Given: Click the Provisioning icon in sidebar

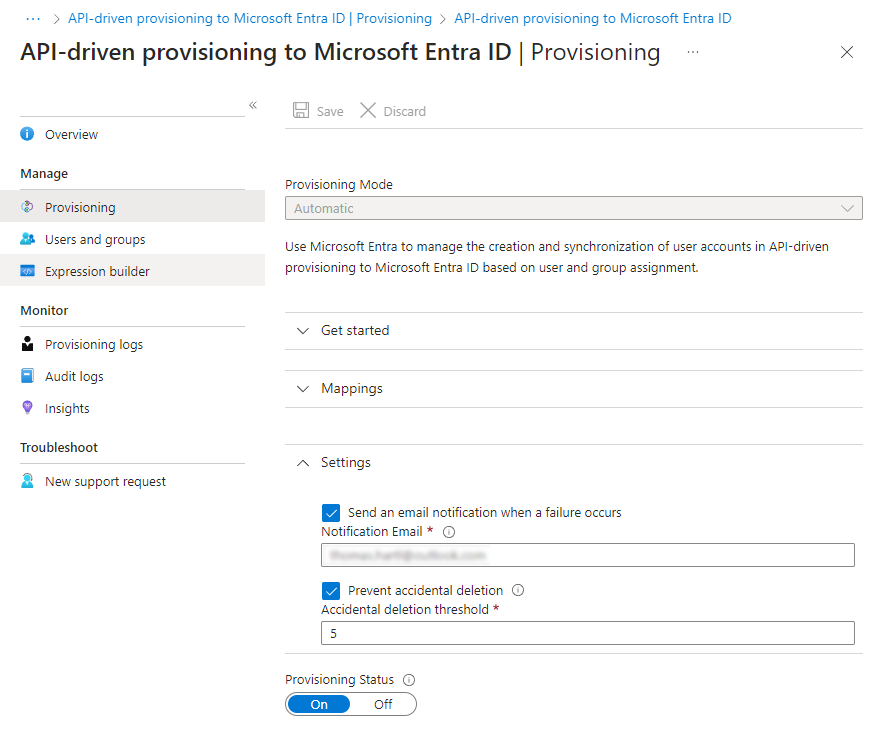Looking at the screenshot, I should tap(25, 207).
